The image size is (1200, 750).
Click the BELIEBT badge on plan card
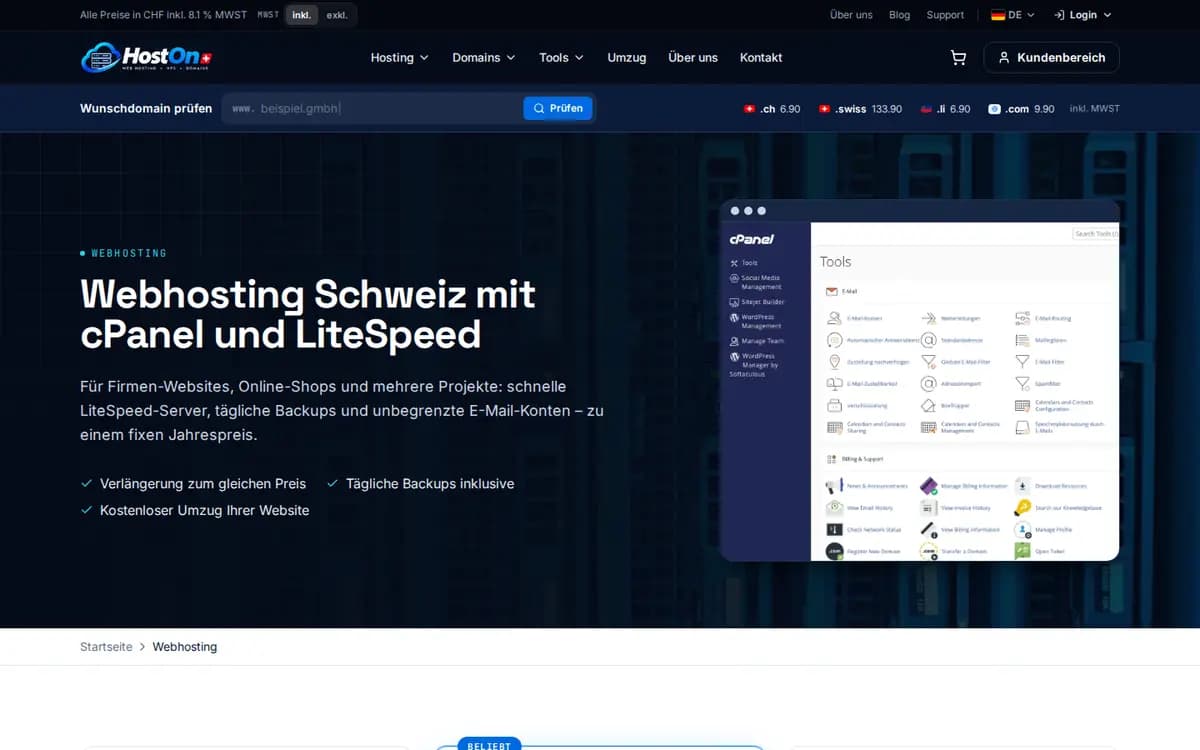(x=489, y=744)
